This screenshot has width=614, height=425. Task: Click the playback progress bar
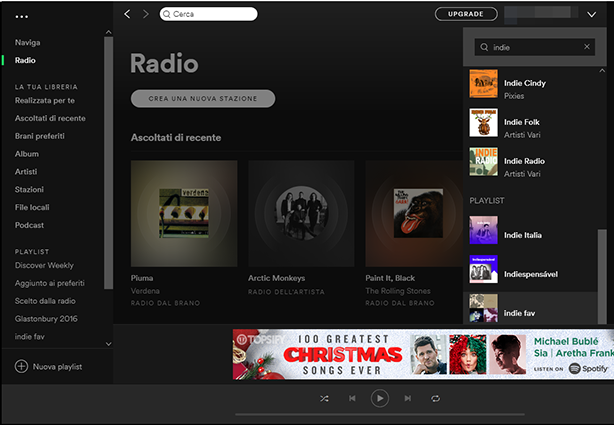[x=379, y=414]
